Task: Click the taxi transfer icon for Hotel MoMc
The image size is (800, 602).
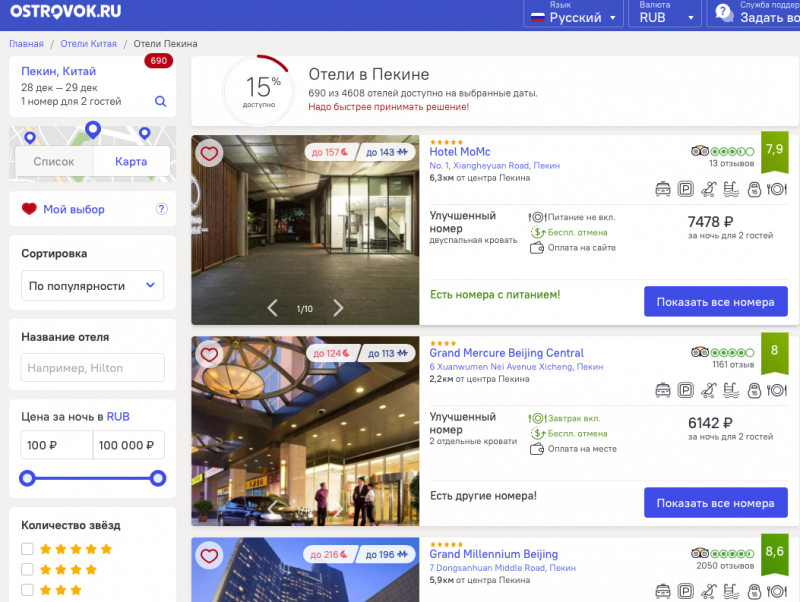Action: pos(663,189)
